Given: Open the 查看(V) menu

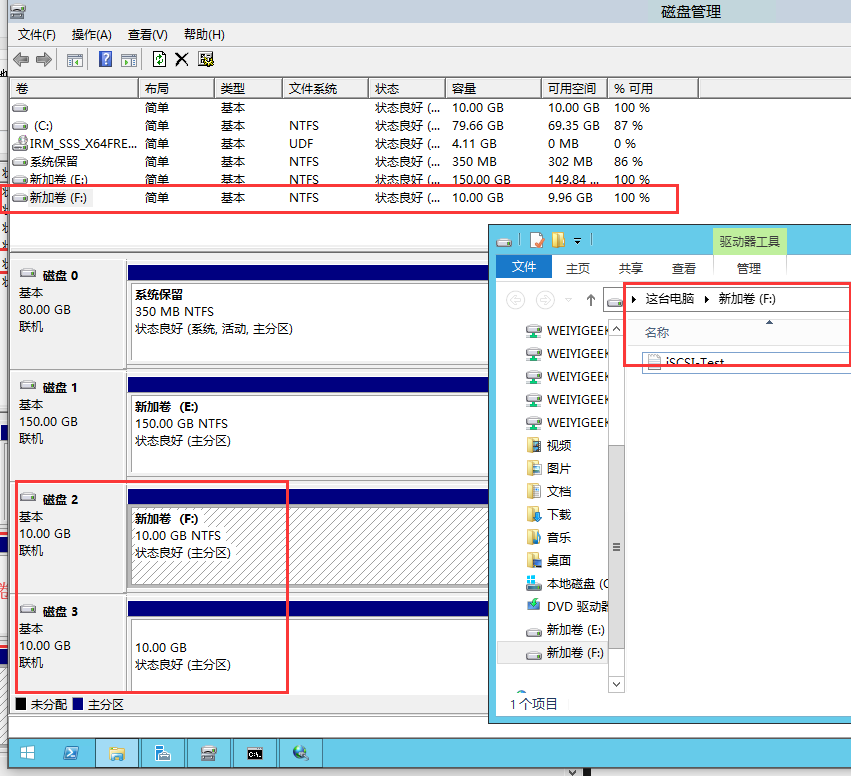Looking at the screenshot, I should click(x=148, y=35).
